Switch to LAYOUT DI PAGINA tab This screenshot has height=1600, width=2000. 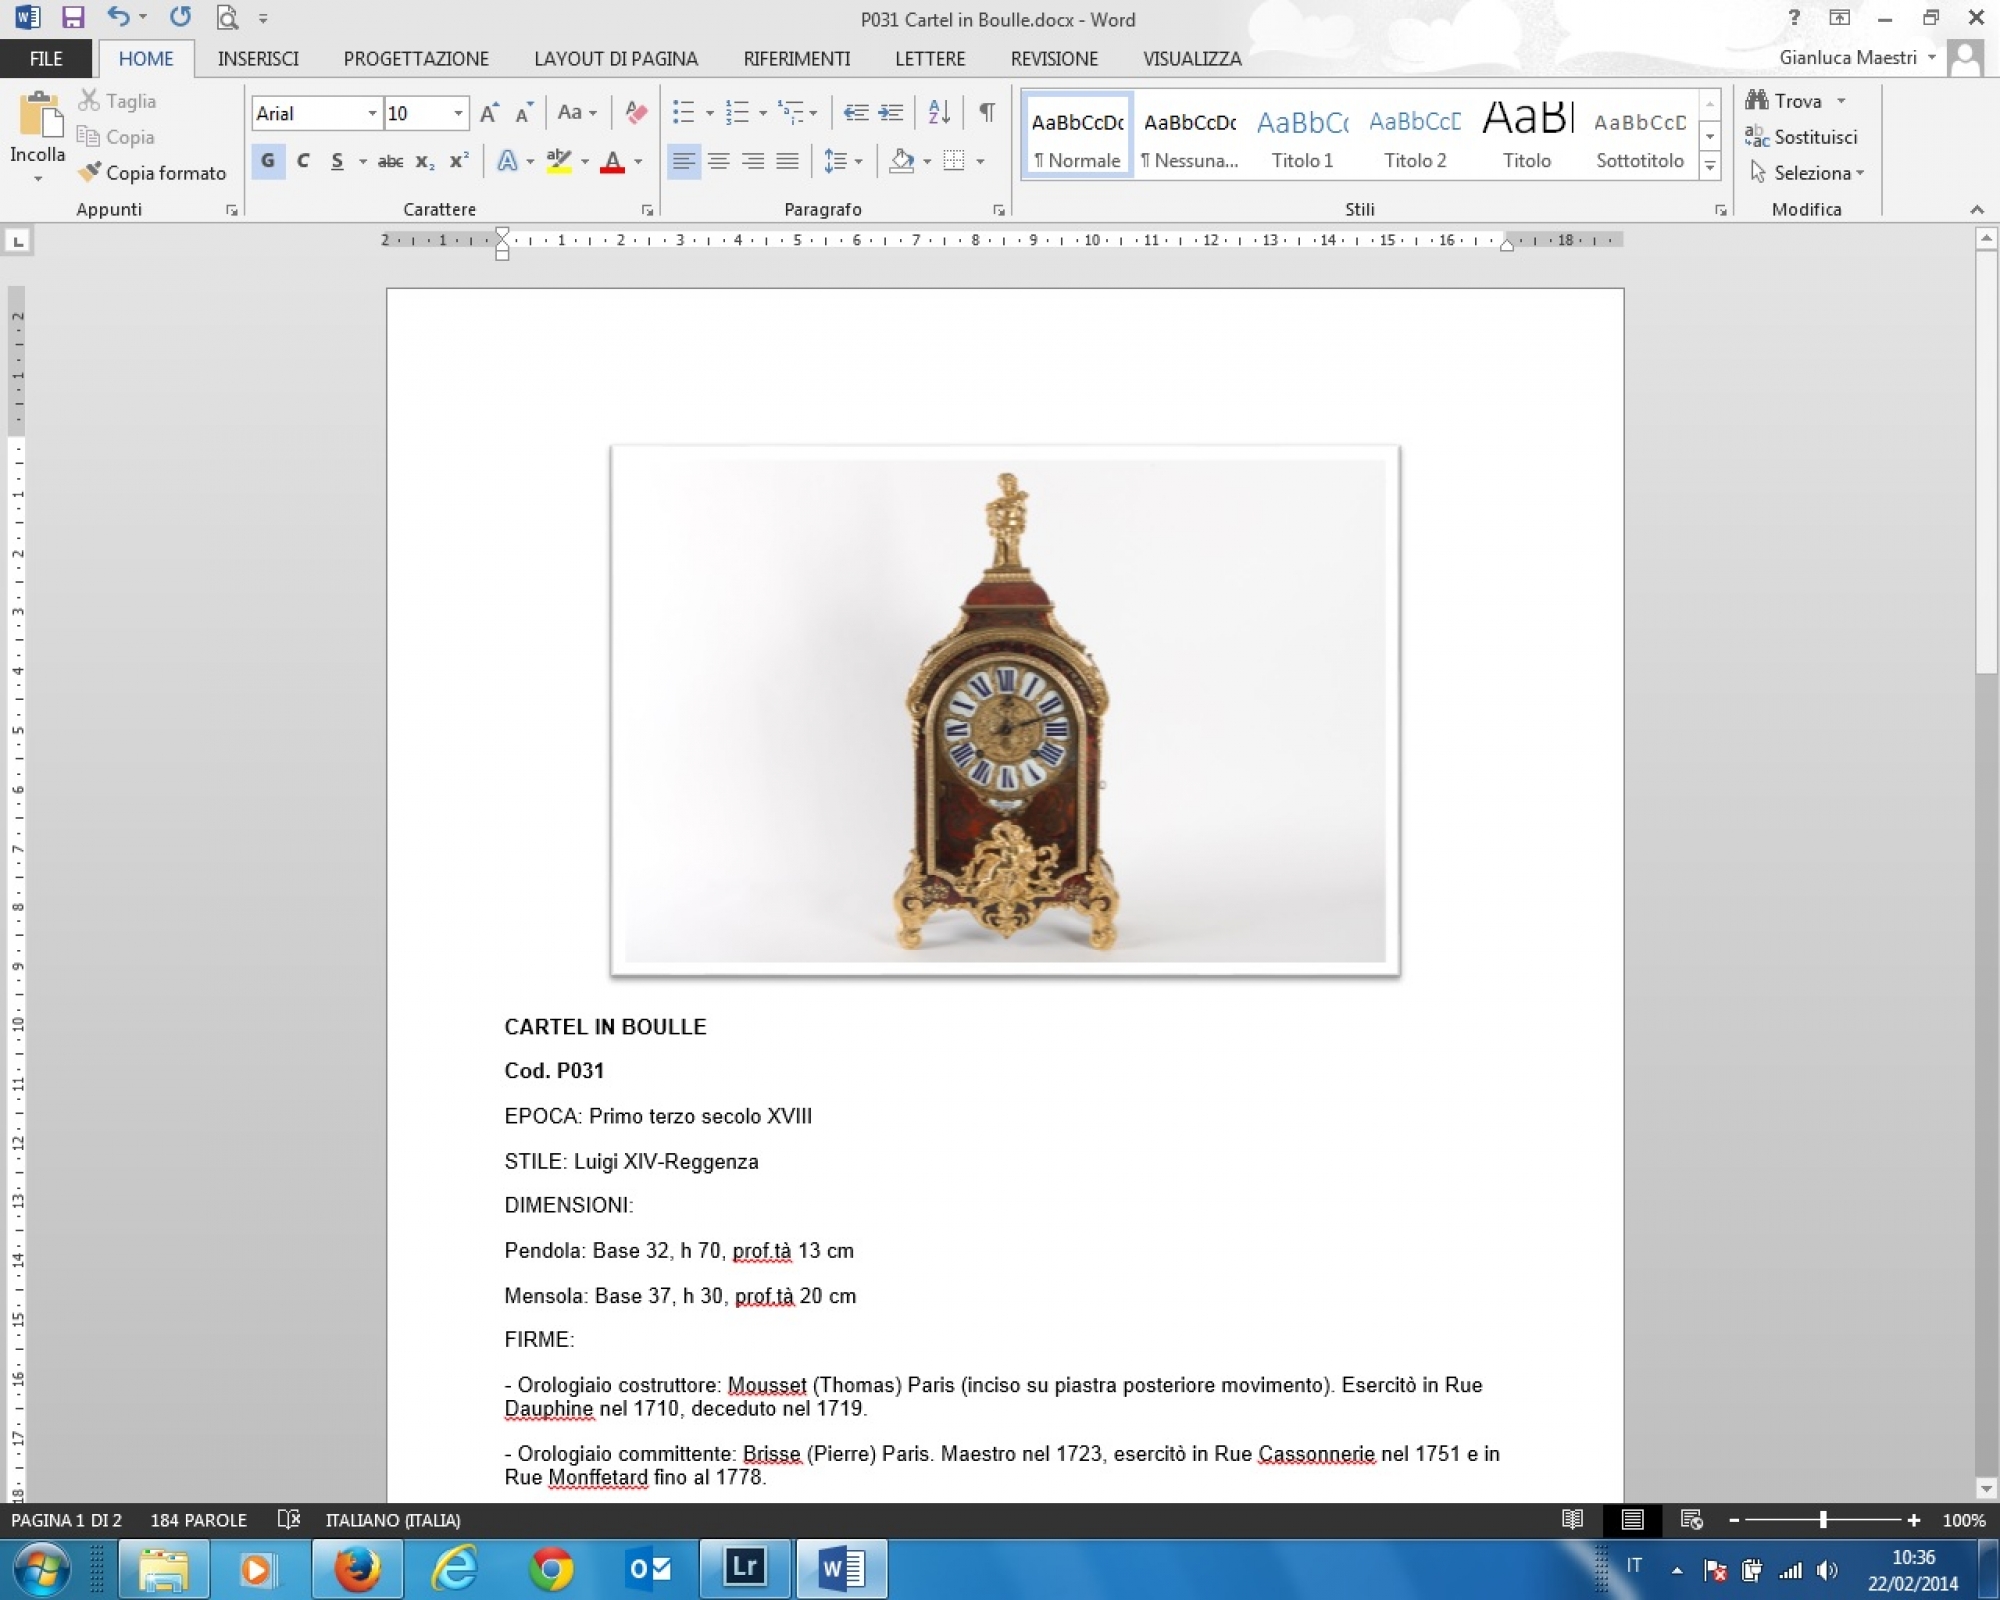pyautogui.click(x=615, y=59)
